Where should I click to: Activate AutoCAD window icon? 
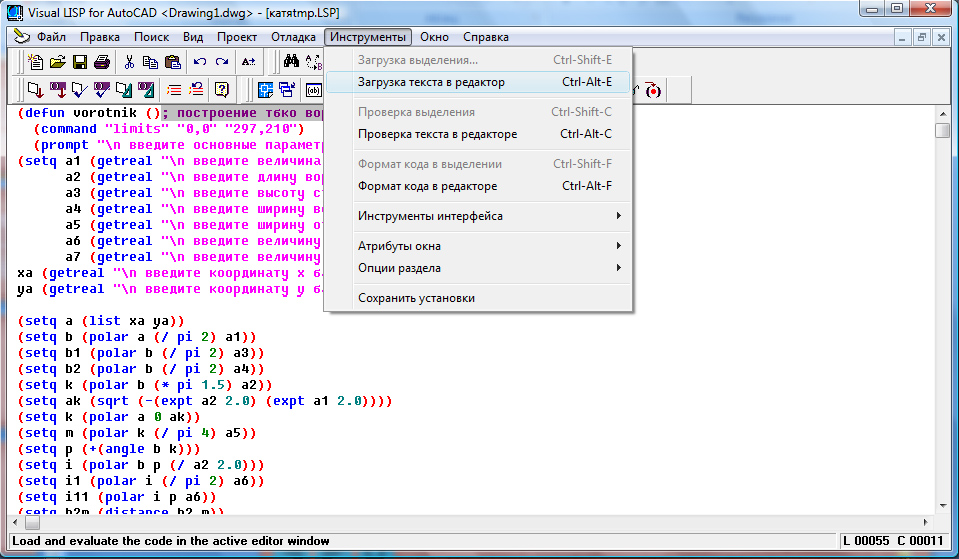[x=265, y=91]
